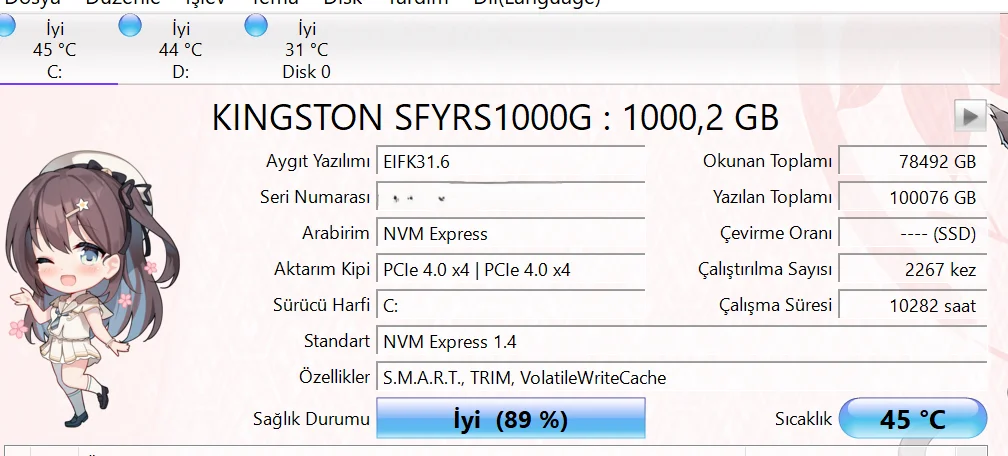
Task: Select the C: drive status tab
Action: (55, 50)
